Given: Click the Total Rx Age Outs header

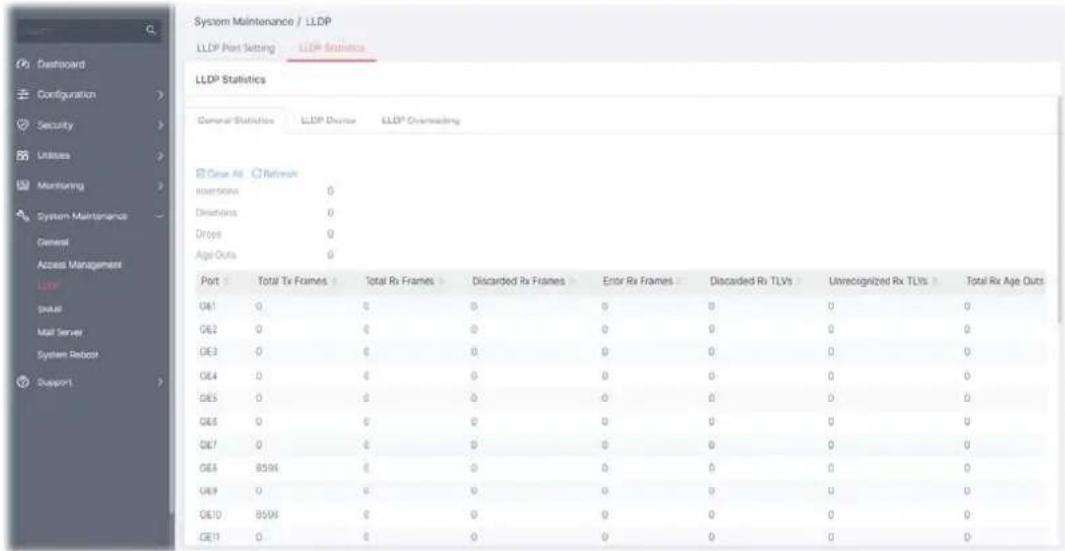Looking at the screenshot, I should point(1004,281).
